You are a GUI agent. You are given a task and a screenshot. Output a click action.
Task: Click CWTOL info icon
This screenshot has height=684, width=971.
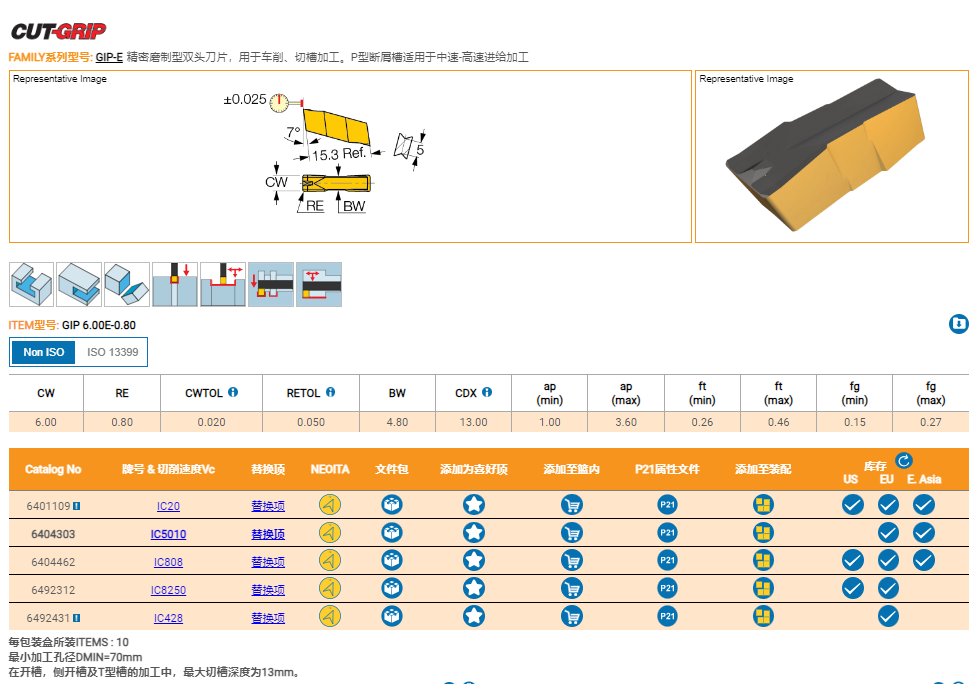233,393
